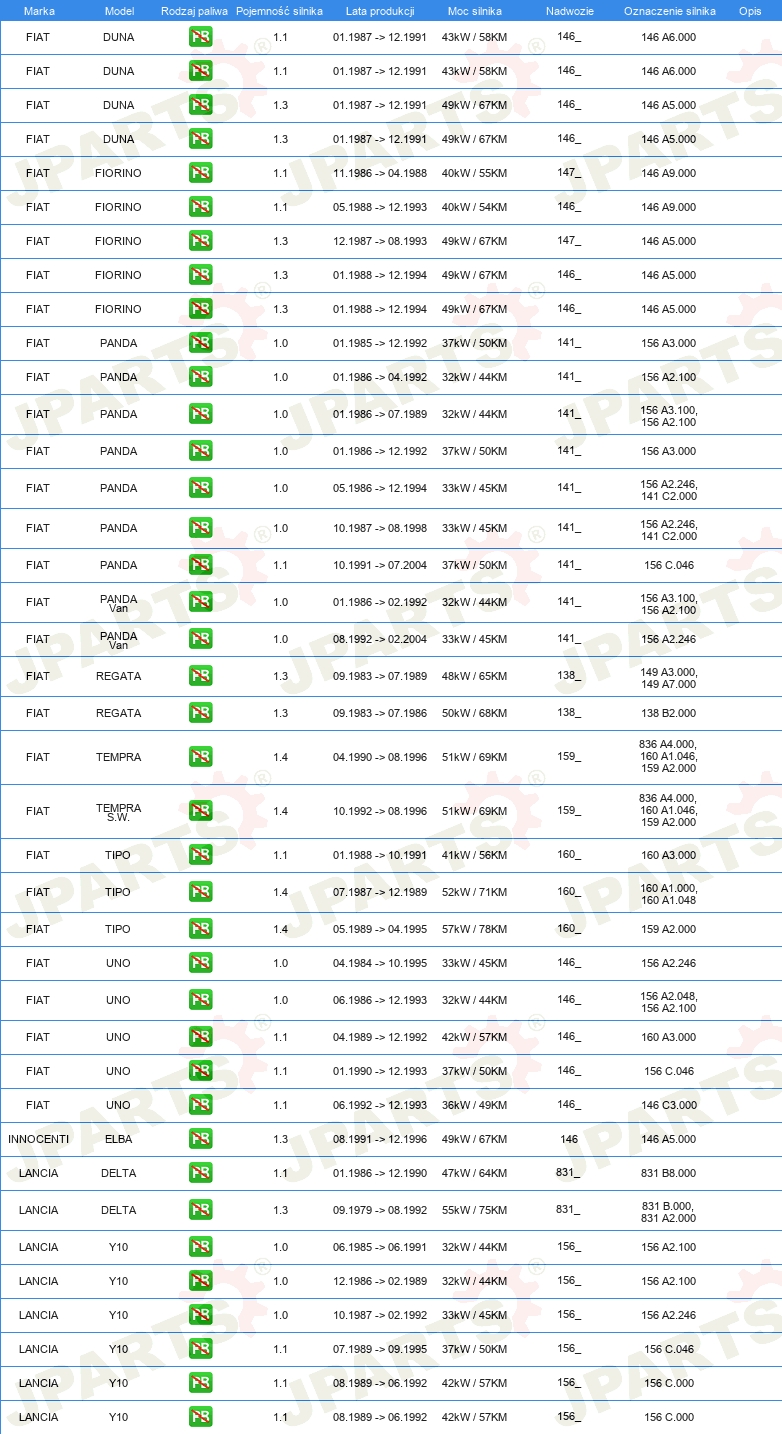The height and width of the screenshot is (1434, 782).
Task: Click engine code 160 A3.000 in TIPO row
Action: (x=669, y=855)
